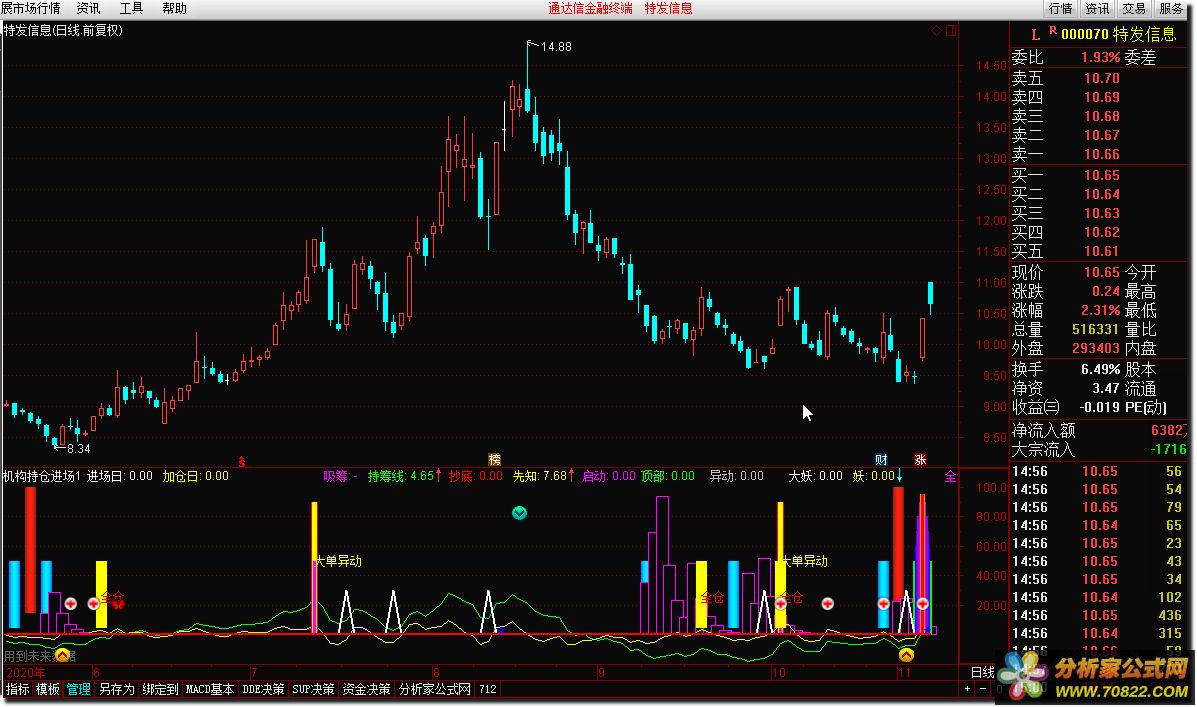Click the top-right 资讯 button

pos(1097,8)
